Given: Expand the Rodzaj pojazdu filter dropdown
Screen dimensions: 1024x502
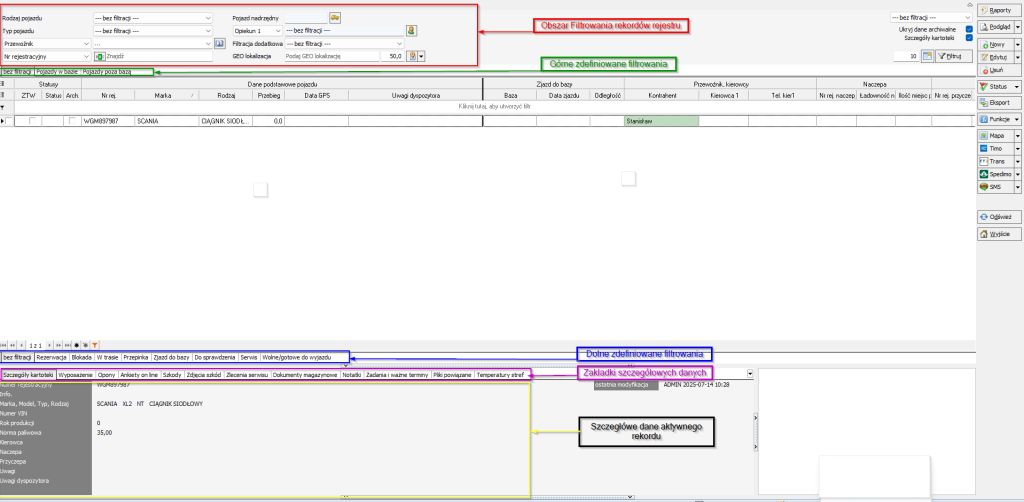Looking at the screenshot, I should [207, 18].
